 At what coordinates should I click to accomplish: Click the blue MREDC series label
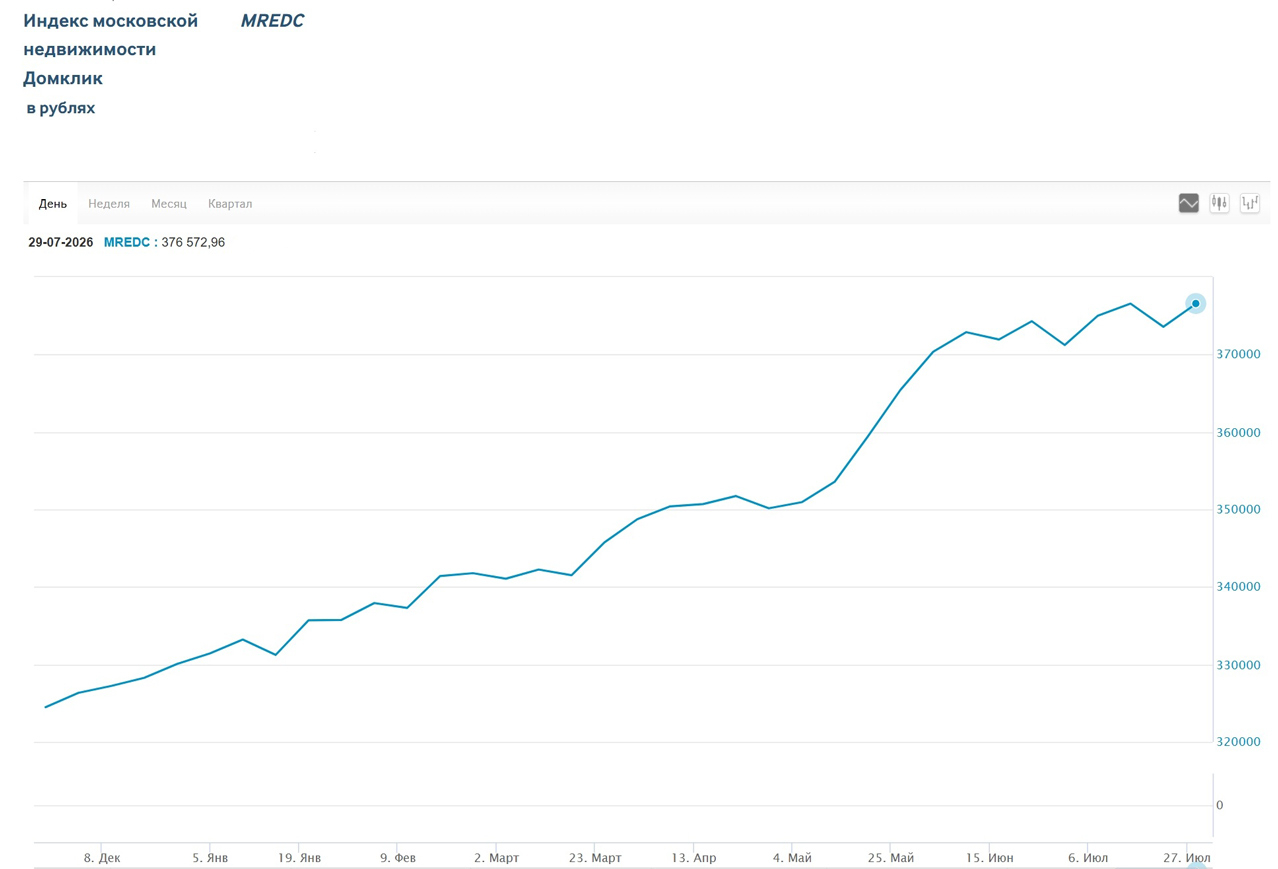point(127,242)
